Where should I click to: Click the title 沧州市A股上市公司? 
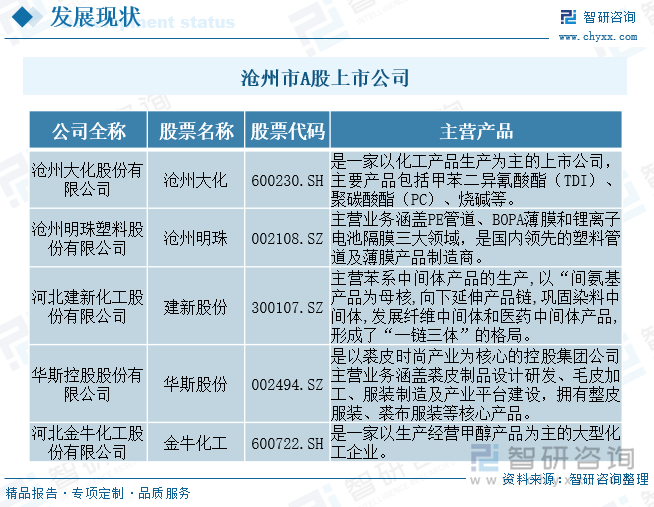[325, 78]
